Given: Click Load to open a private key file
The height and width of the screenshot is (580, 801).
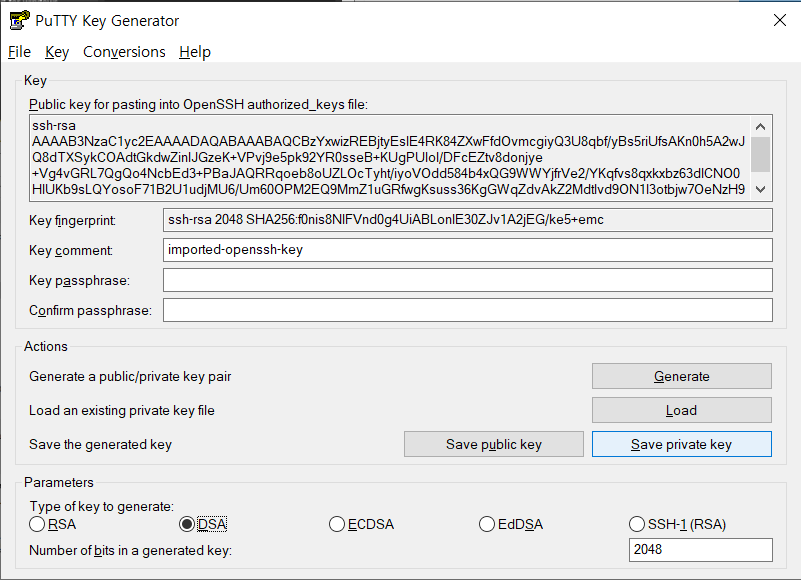Looking at the screenshot, I should (x=681, y=410).
